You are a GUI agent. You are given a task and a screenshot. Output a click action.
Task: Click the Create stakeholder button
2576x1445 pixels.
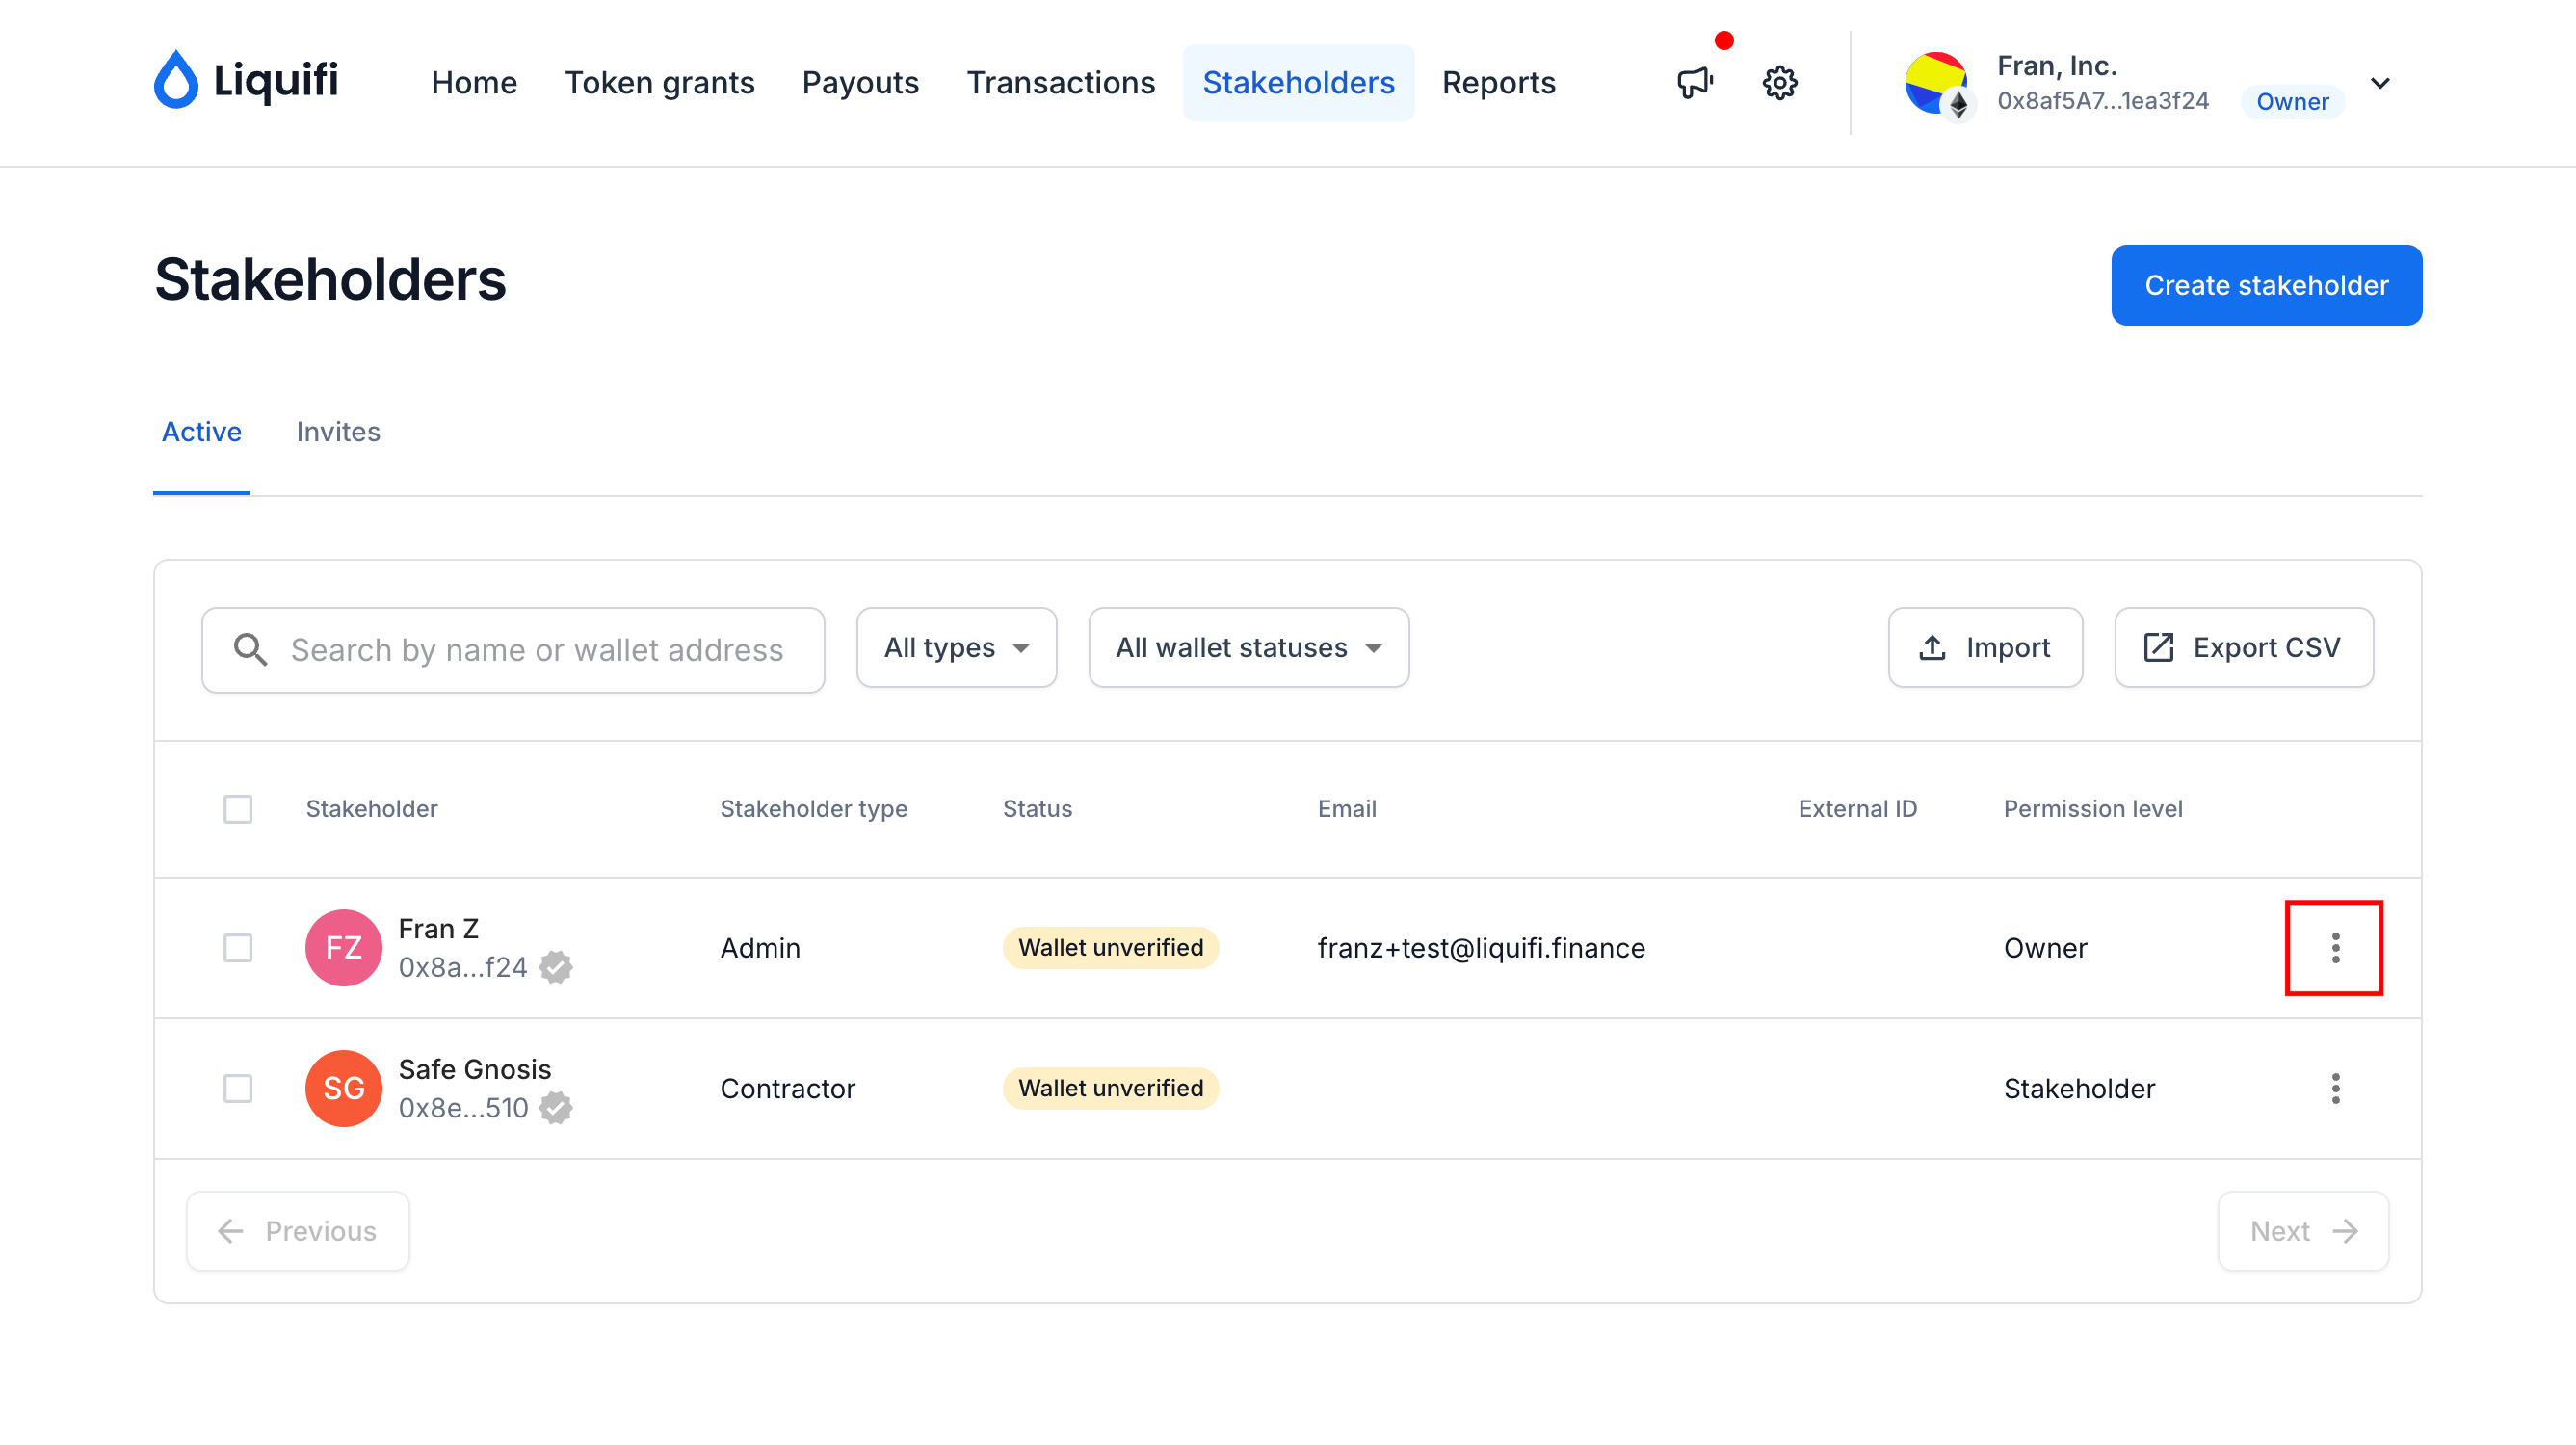point(2266,285)
